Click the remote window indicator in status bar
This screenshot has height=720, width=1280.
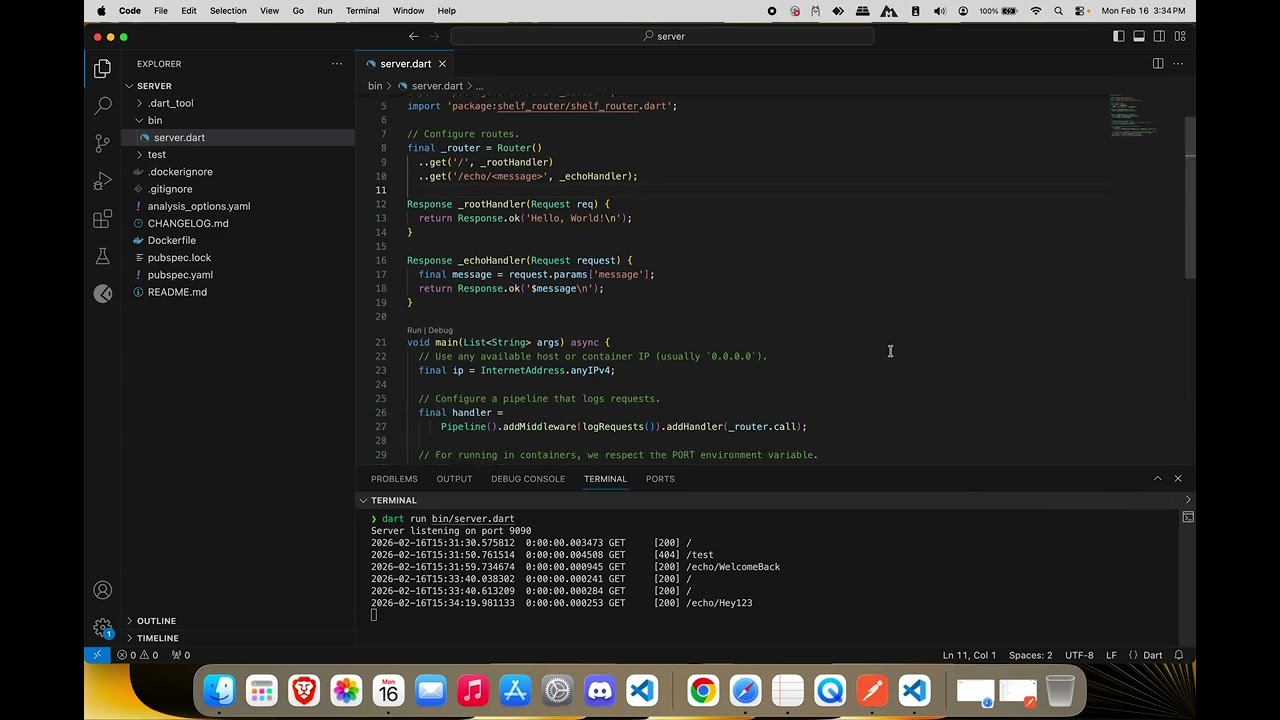97,655
